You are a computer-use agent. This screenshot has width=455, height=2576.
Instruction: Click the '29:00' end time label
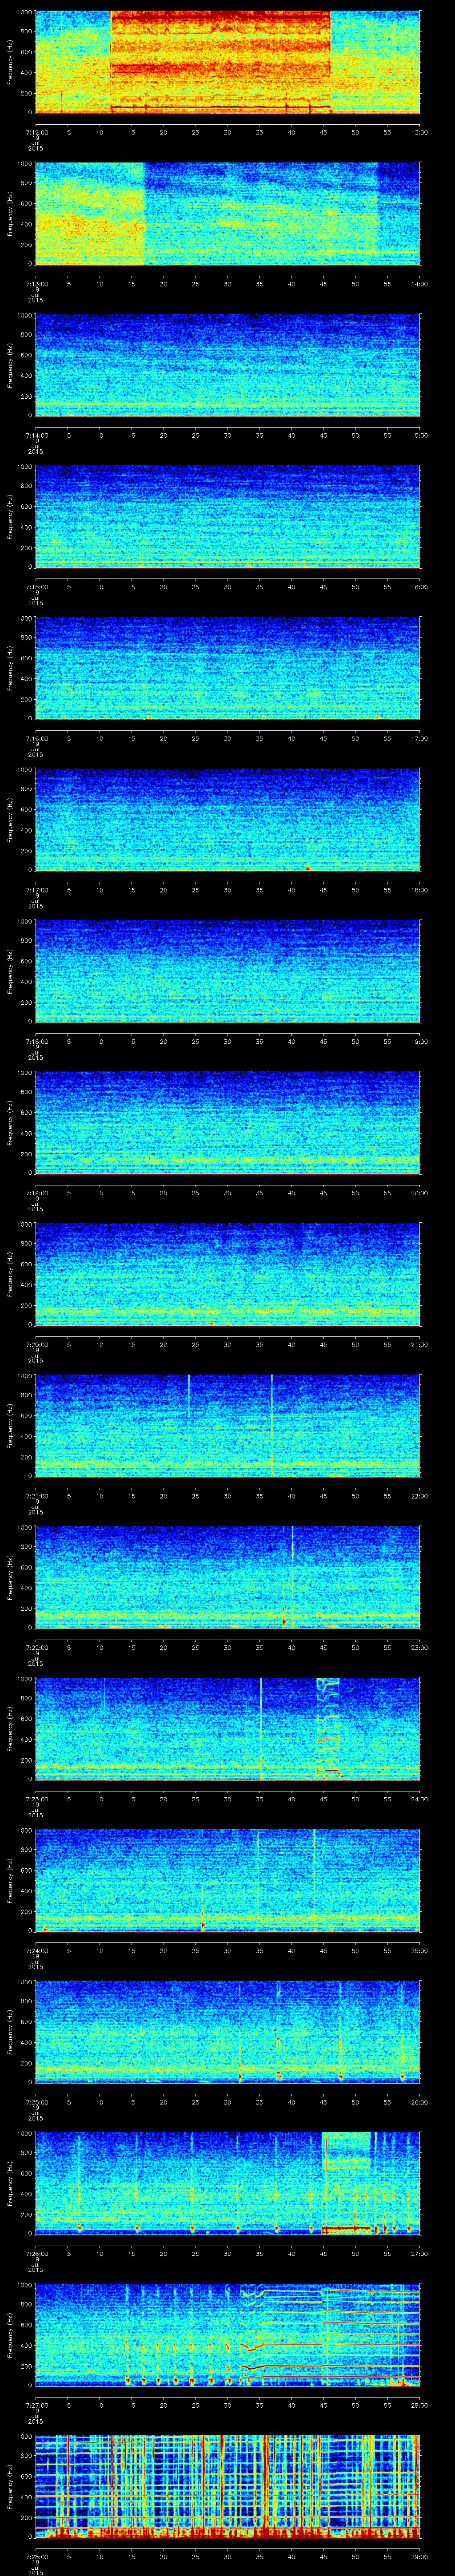tap(419, 2556)
